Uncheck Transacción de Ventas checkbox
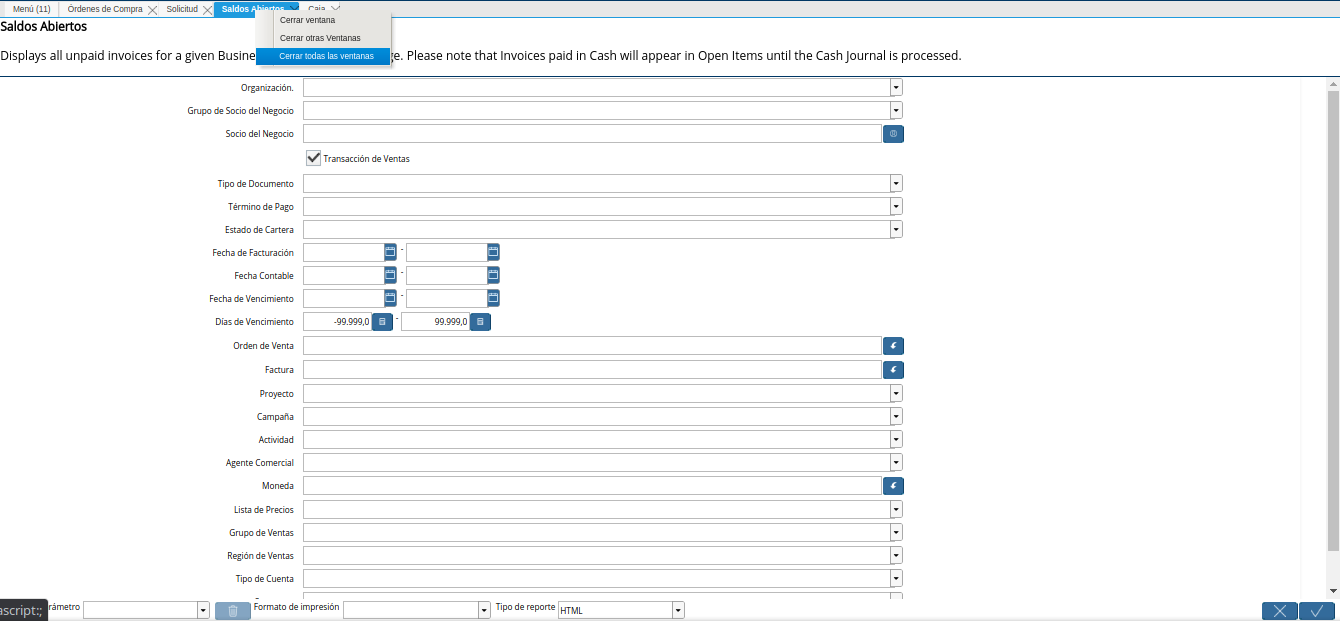Viewport: 1340px width, 621px height. coord(314,158)
